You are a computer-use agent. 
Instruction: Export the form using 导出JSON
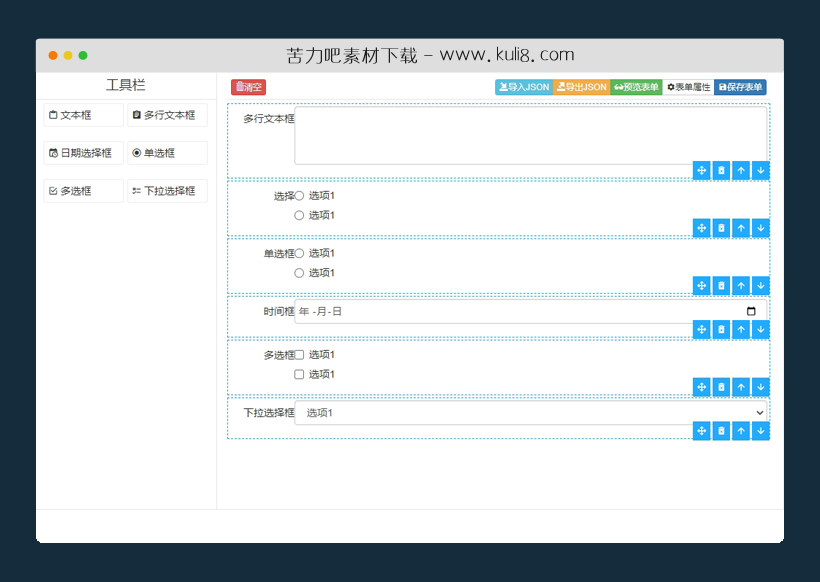pyautogui.click(x=582, y=87)
